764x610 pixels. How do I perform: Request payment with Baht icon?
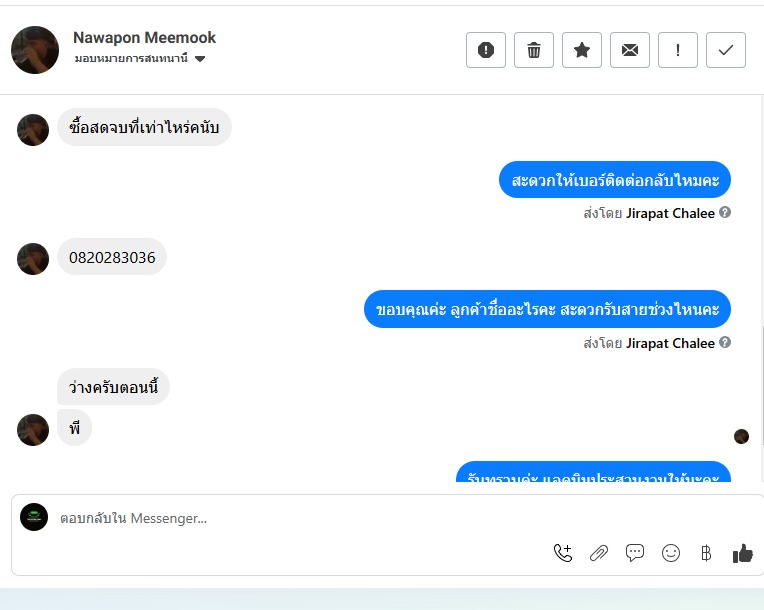pos(706,553)
